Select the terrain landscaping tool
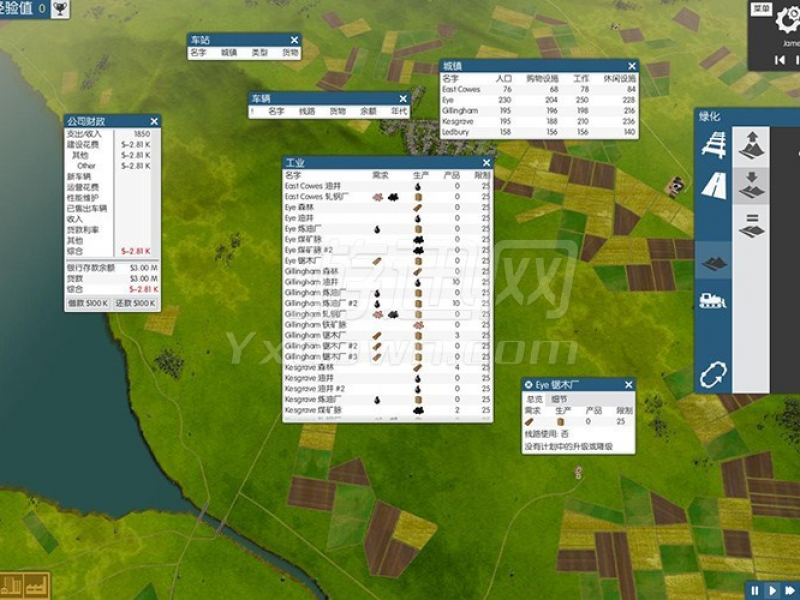The width and height of the screenshot is (800, 600). coord(713,263)
